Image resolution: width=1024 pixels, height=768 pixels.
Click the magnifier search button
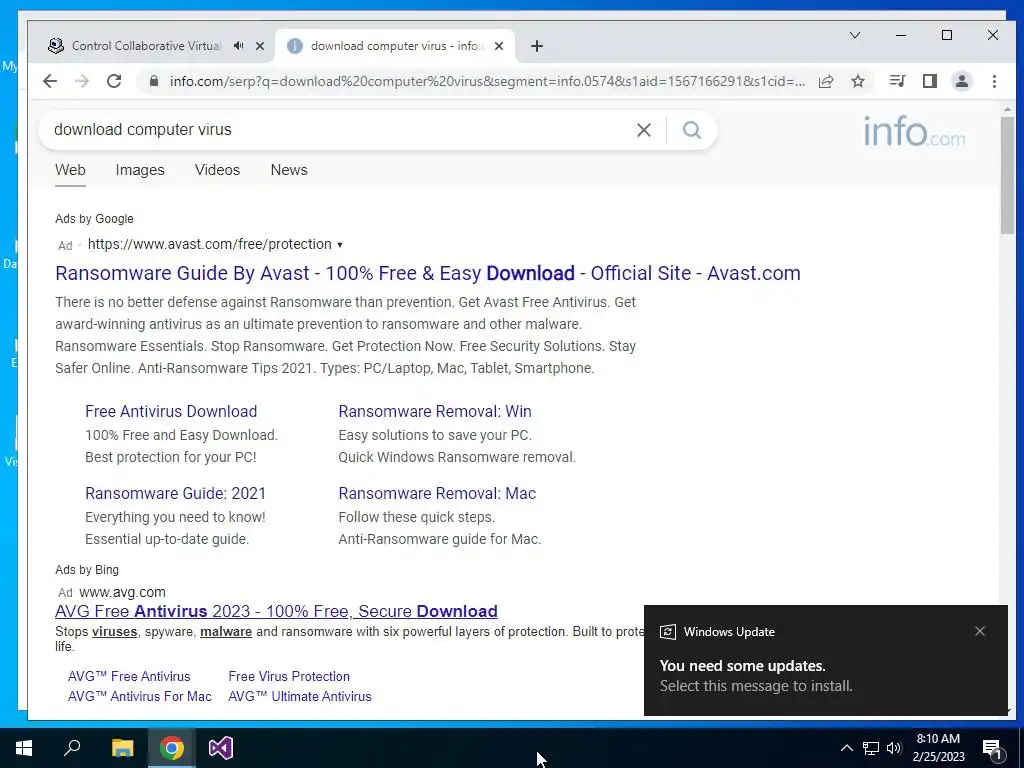coord(692,130)
